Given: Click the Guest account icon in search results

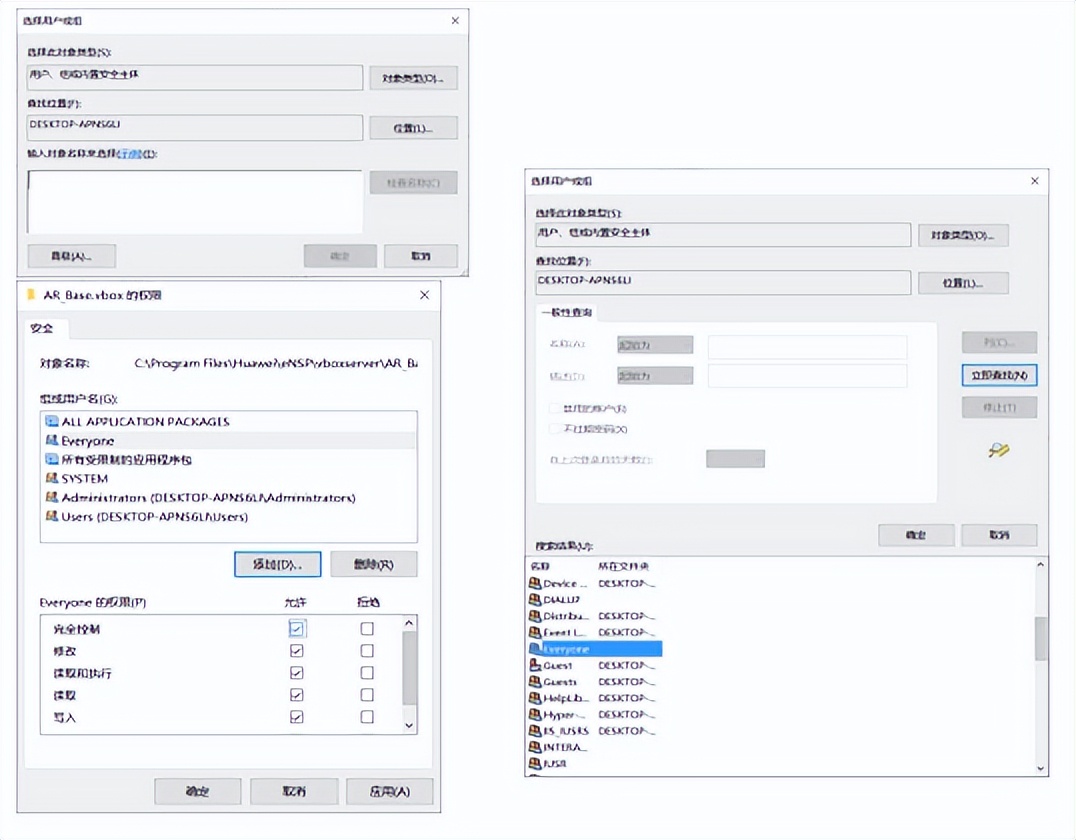Looking at the screenshot, I should point(535,666).
